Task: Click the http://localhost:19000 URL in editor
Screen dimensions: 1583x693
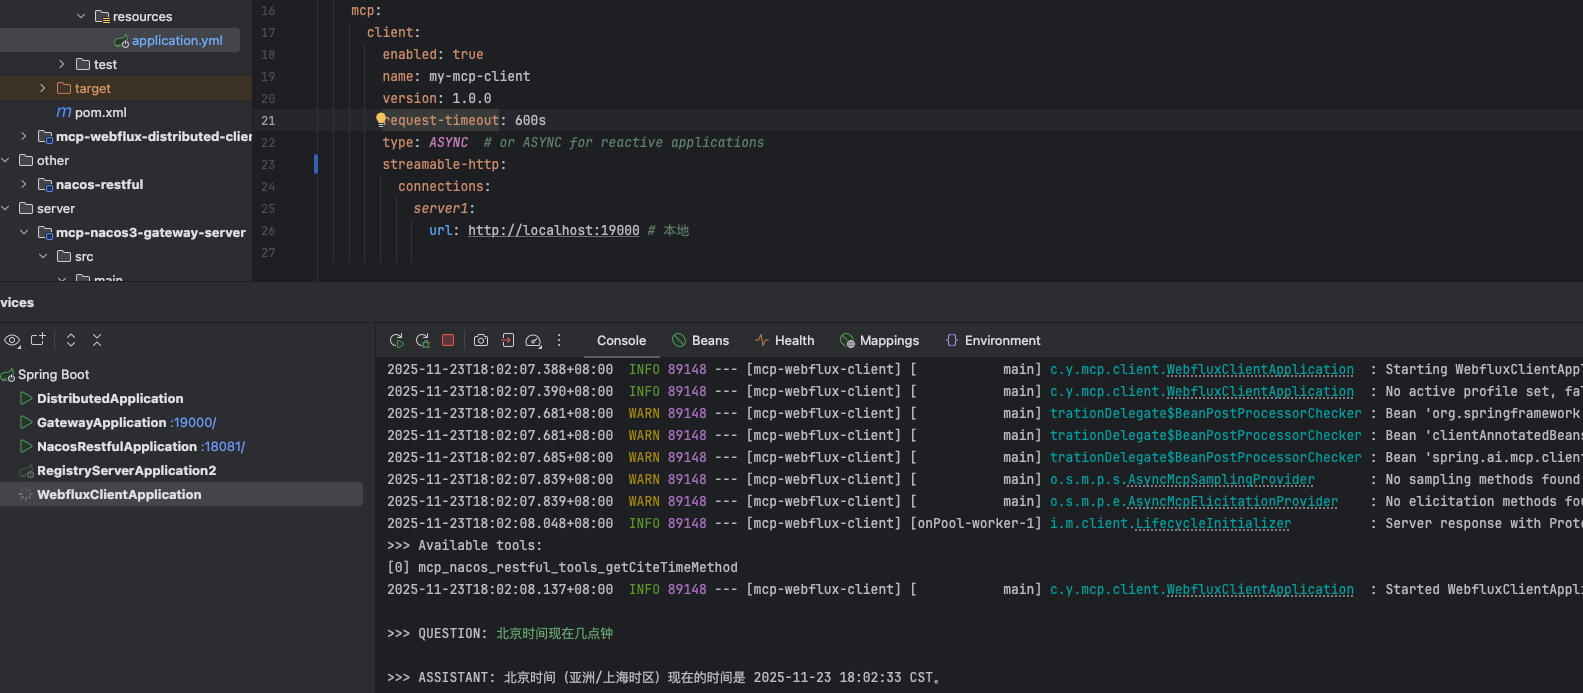Action: click(553, 230)
